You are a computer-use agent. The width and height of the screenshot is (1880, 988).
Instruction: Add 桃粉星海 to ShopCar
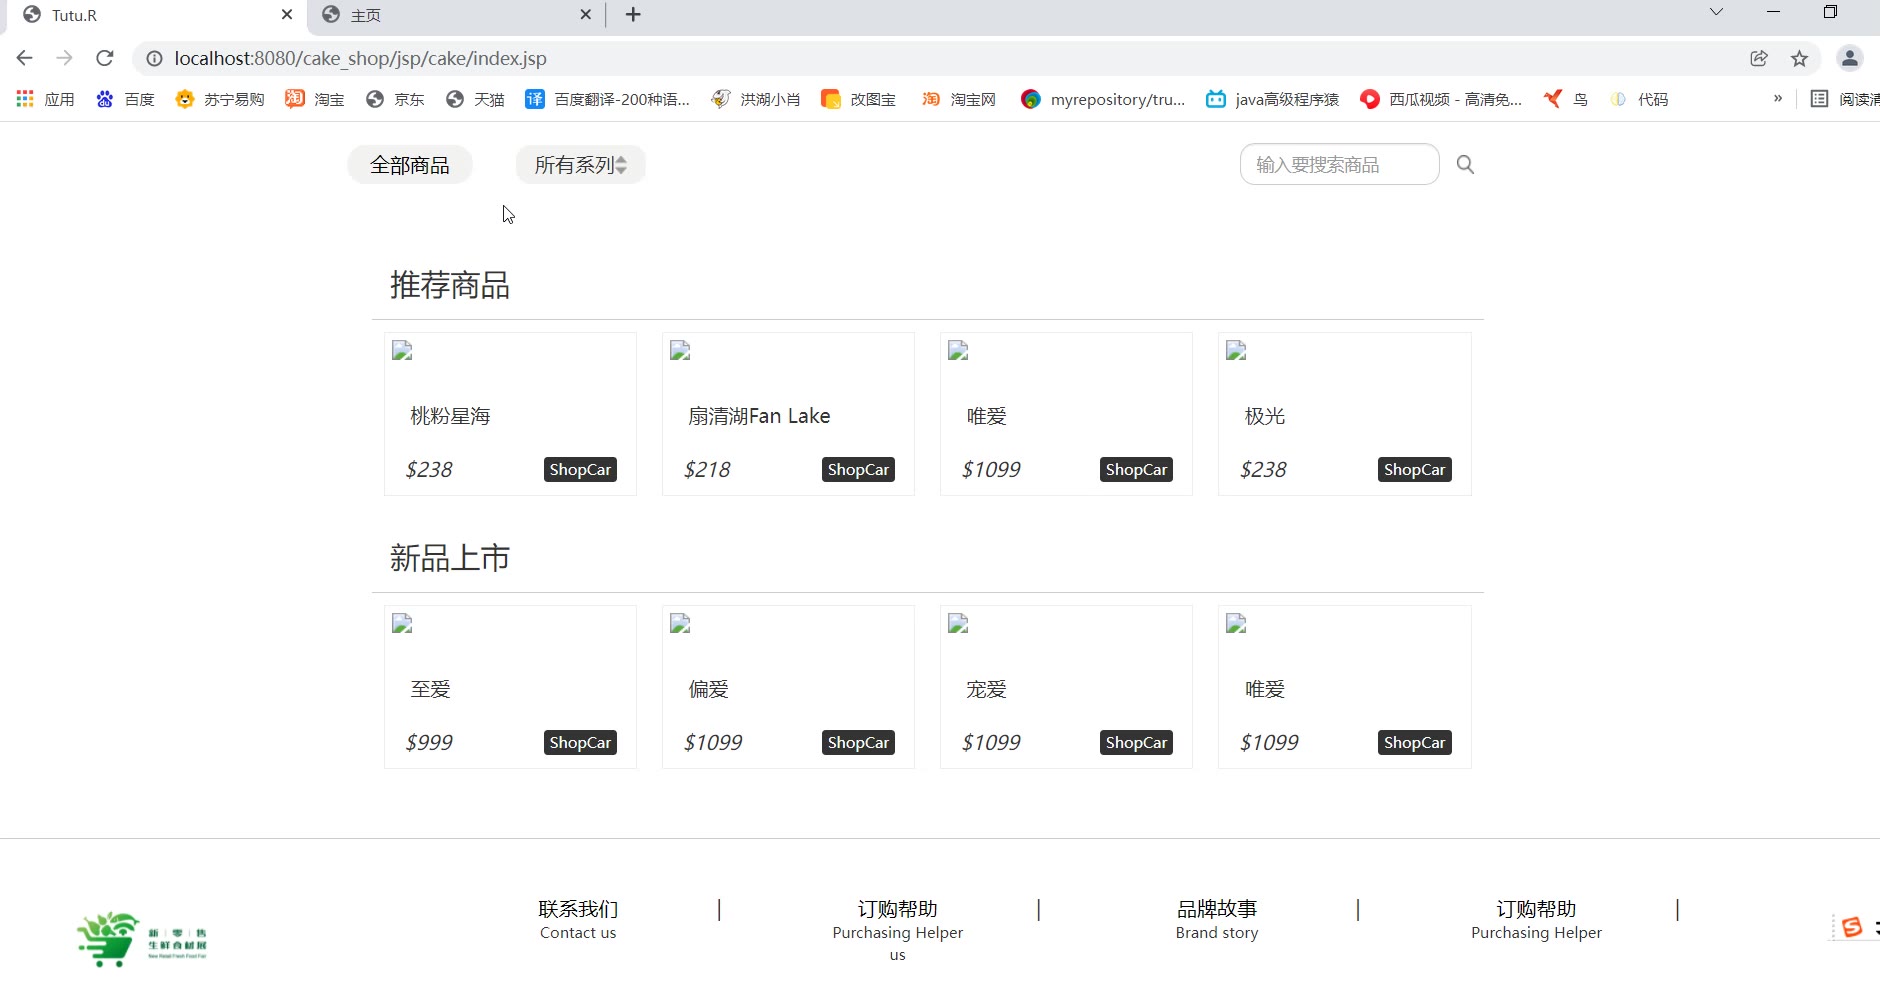click(580, 470)
